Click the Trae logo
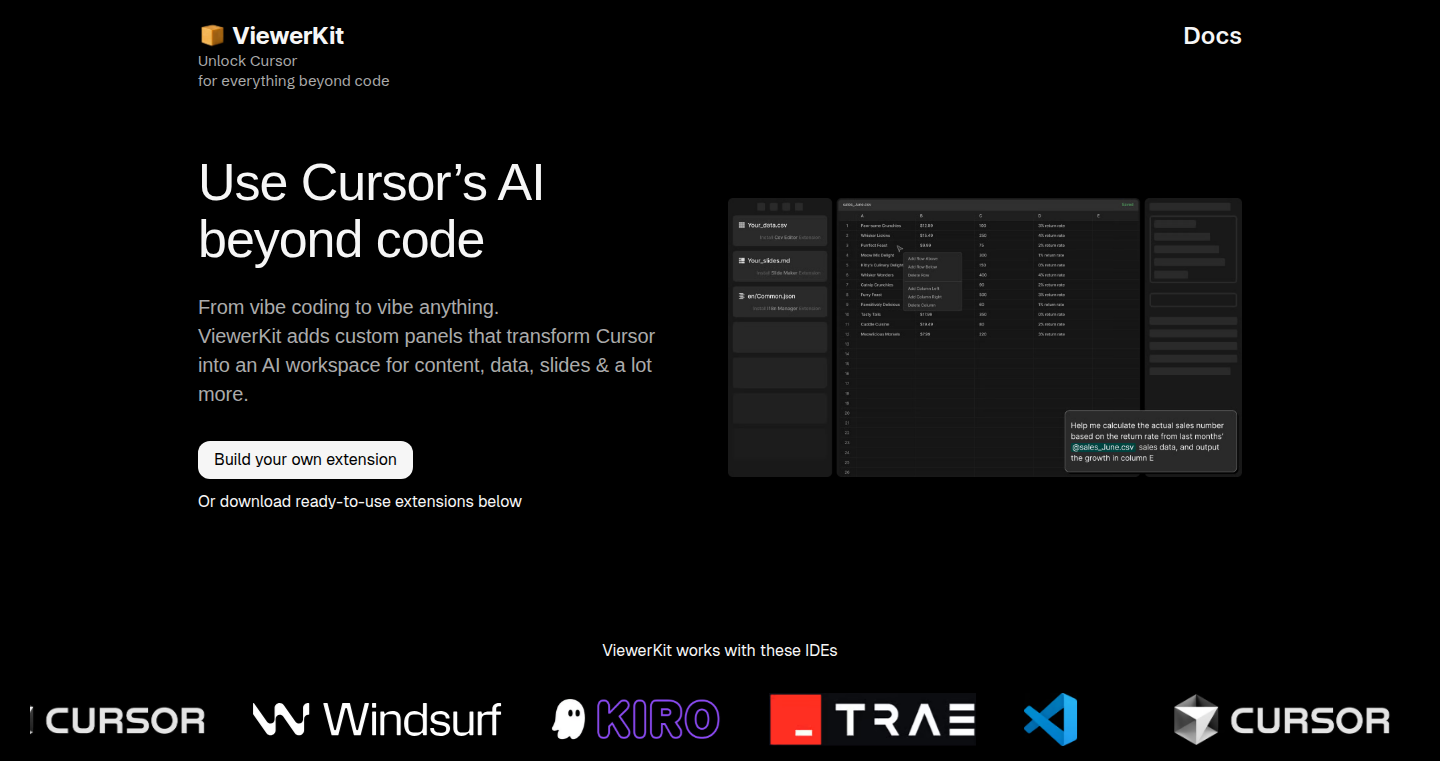The image size is (1440, 761). coord(873,719)
